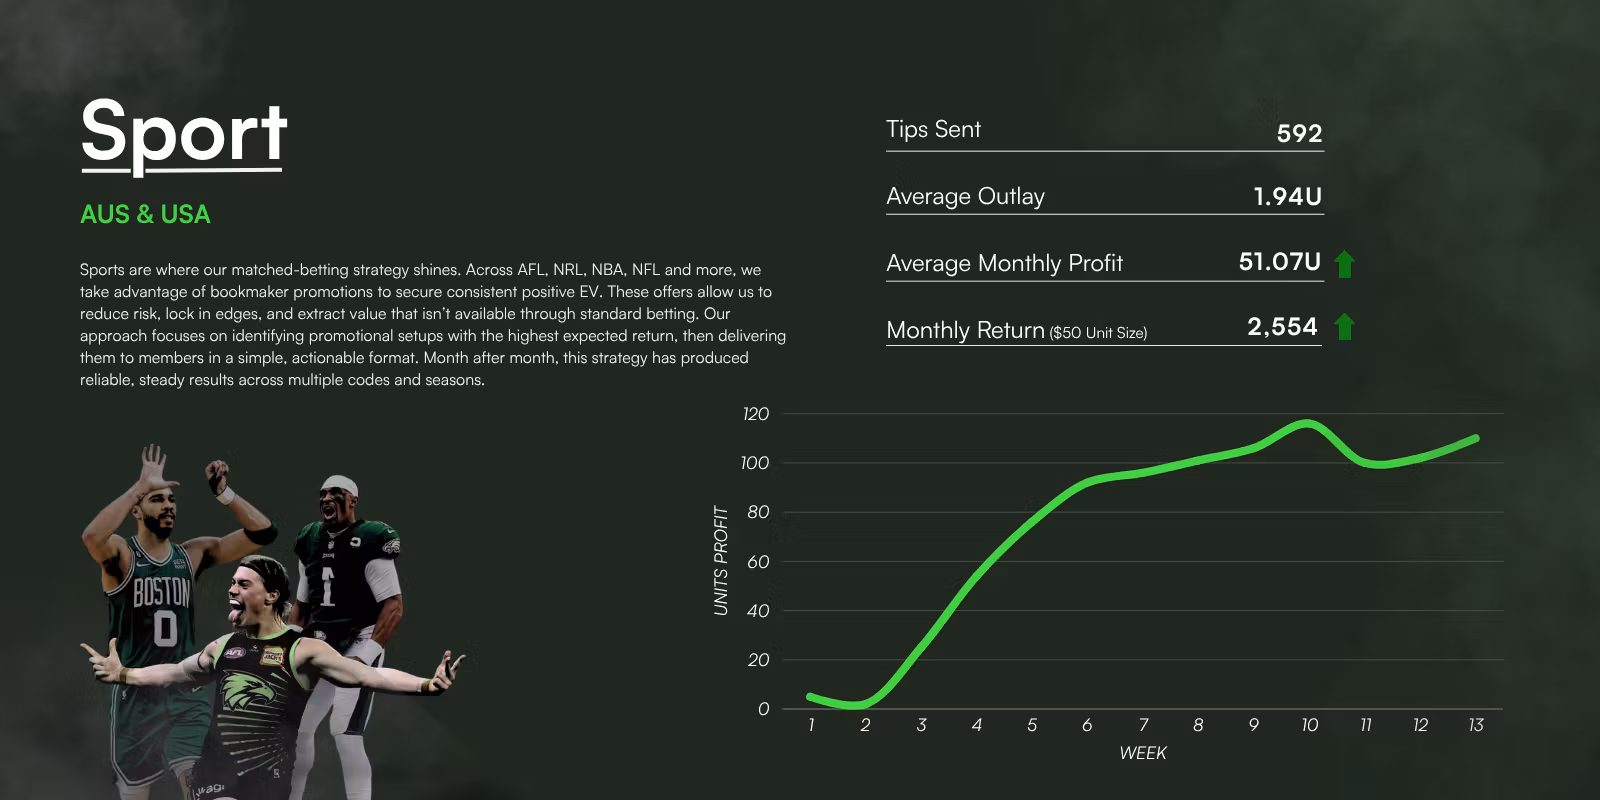Click the green arrow beside 51.07U
The image size is (1600, 800).
tap(1345, 265)
